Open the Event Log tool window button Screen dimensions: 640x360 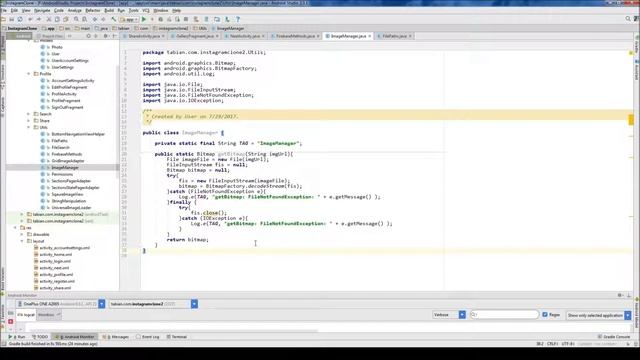pyautogui.click(x=148, y=337)
